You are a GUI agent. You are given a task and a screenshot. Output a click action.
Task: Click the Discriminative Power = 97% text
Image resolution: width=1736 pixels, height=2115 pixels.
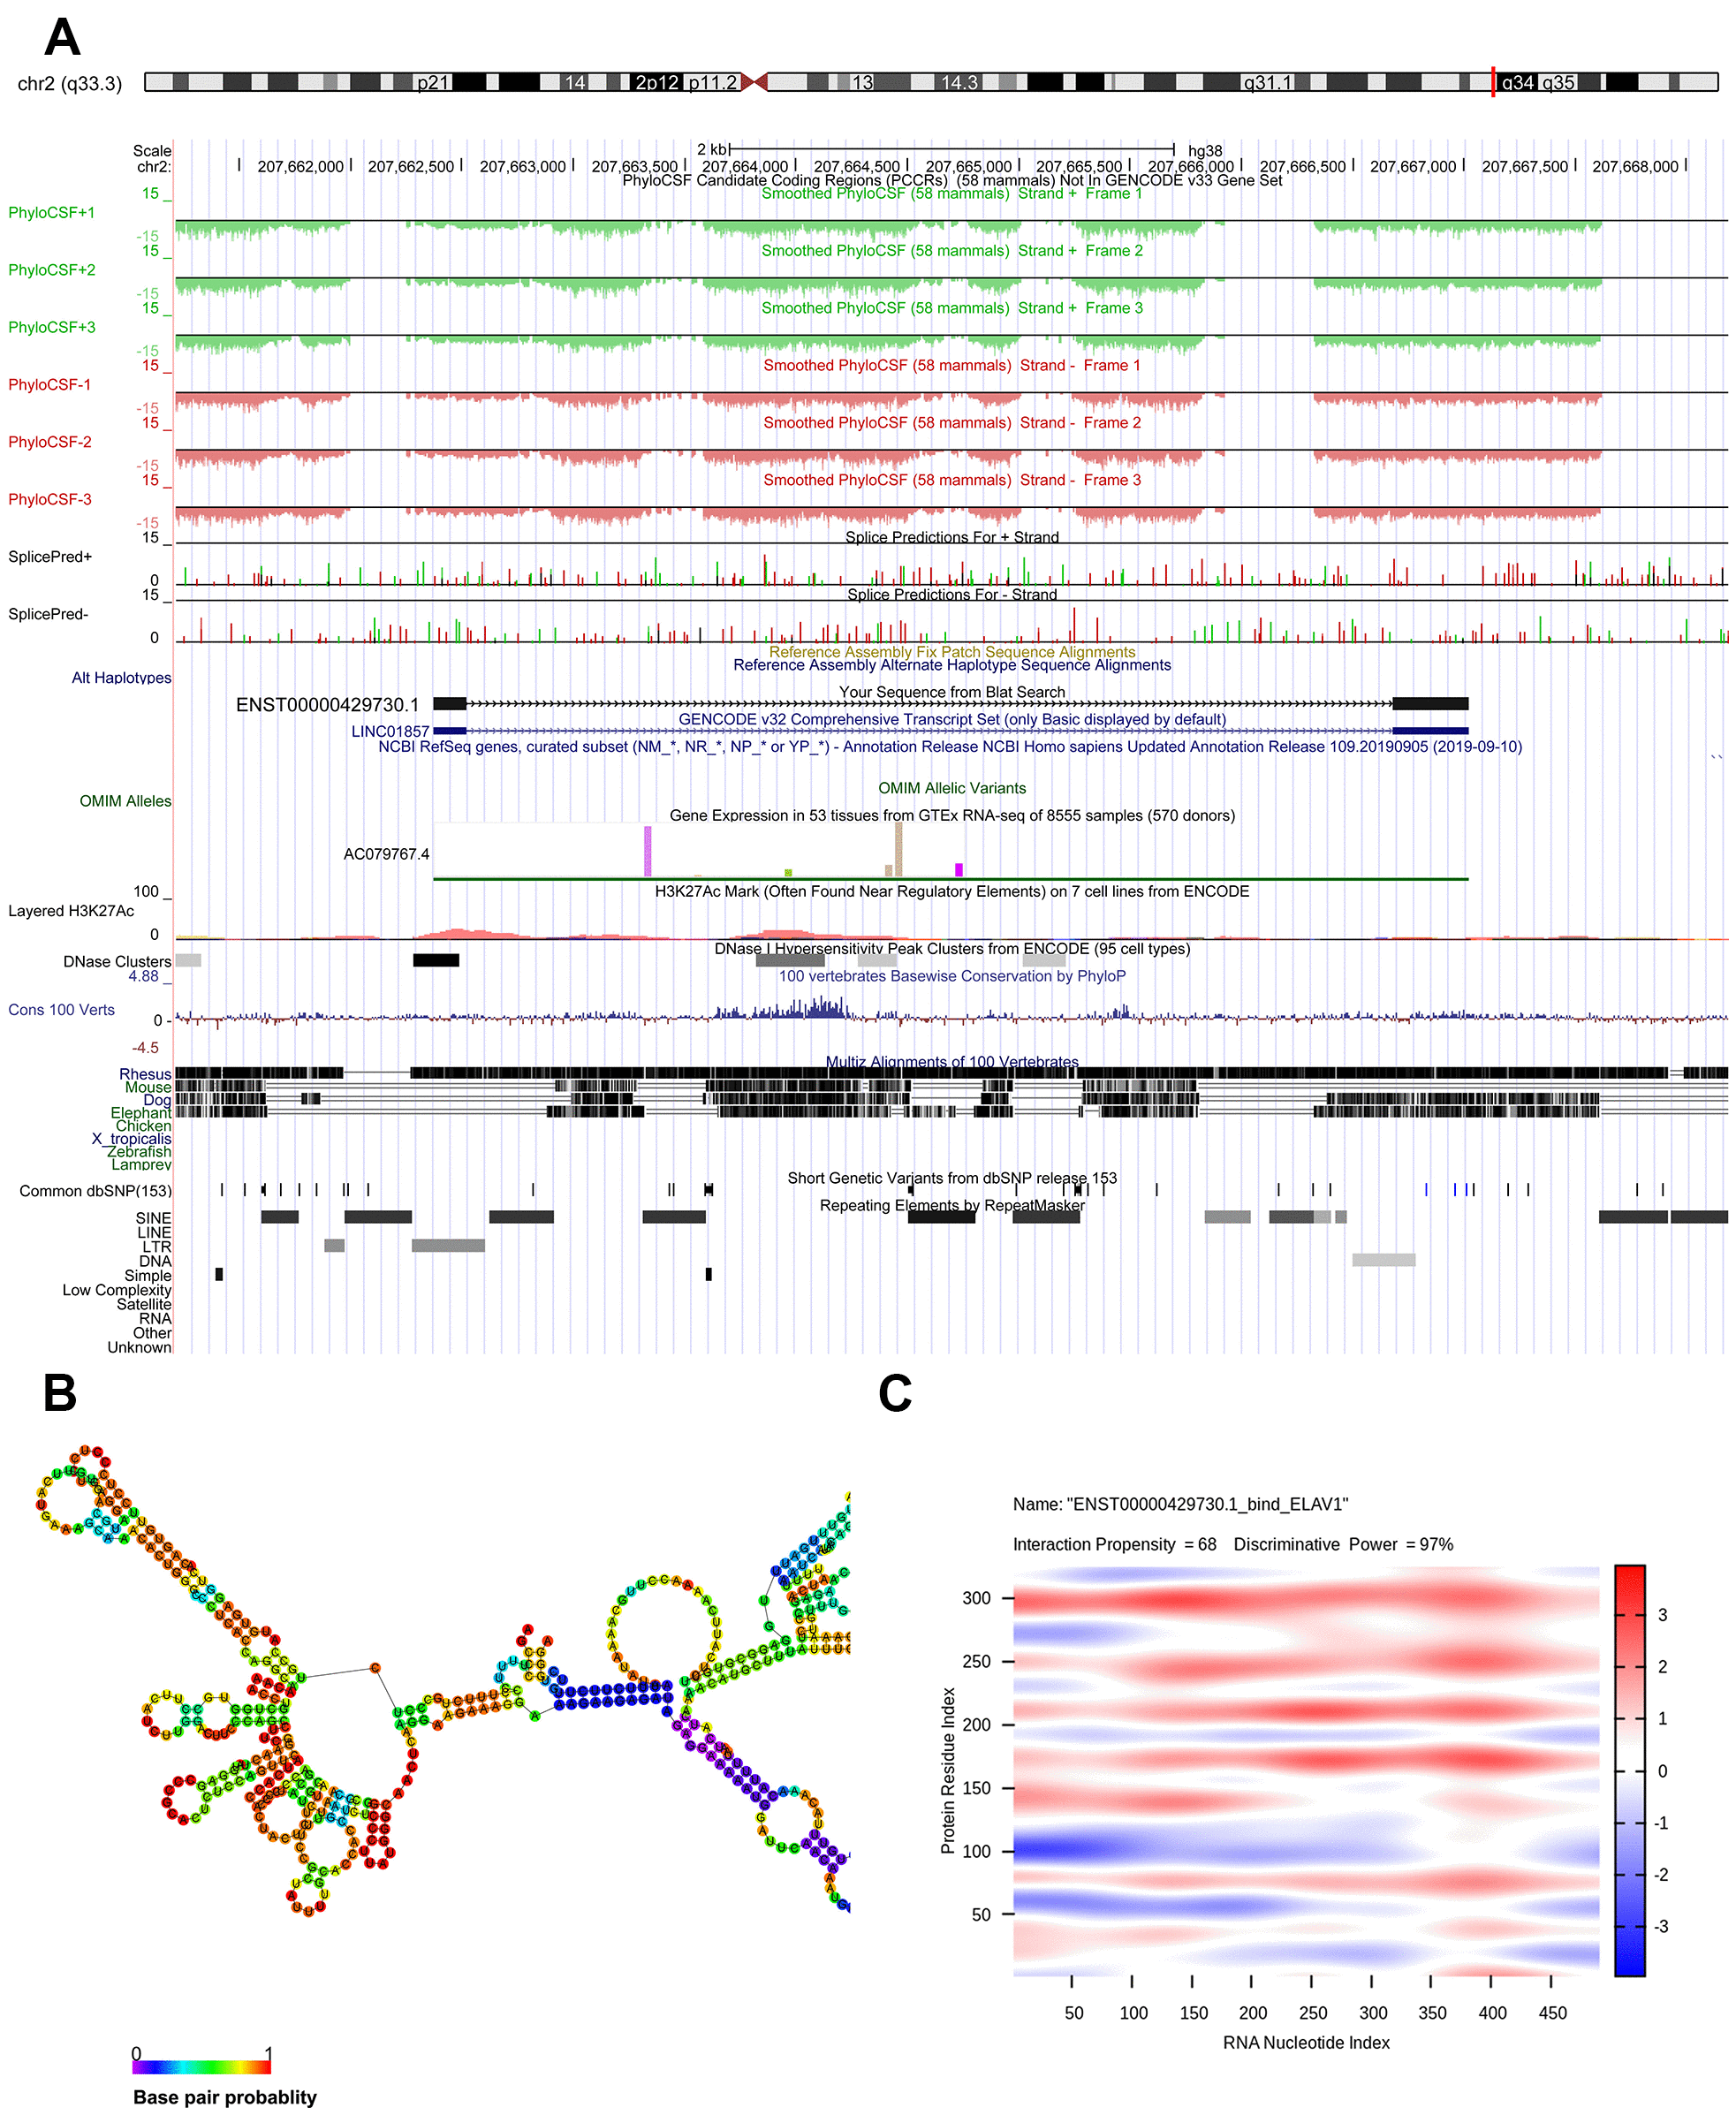tap(1343, 1544)
